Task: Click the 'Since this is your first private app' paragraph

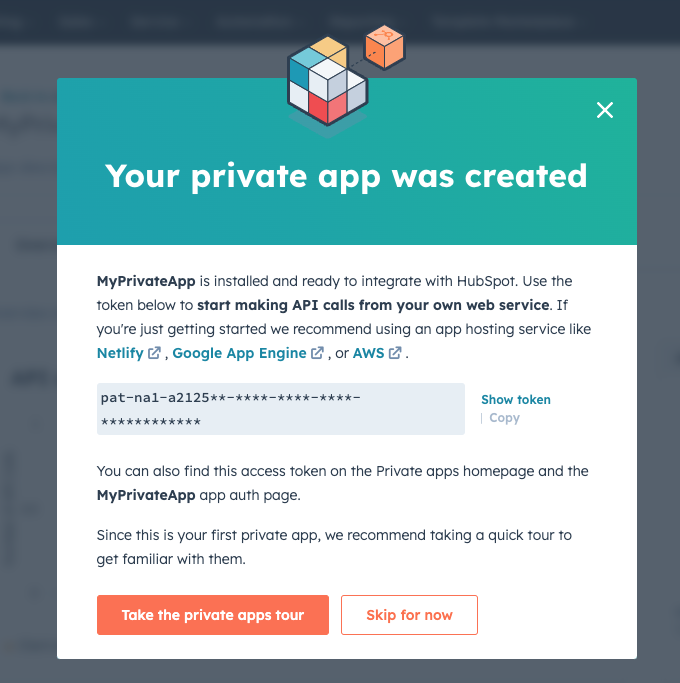Action: pyautogui.click(x=334, y=547)
